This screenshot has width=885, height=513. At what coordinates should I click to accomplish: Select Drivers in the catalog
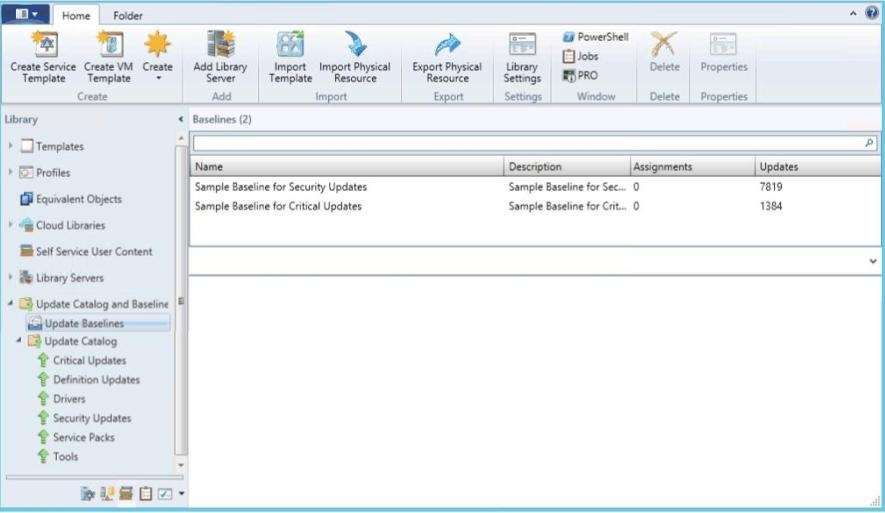[69, 399]
